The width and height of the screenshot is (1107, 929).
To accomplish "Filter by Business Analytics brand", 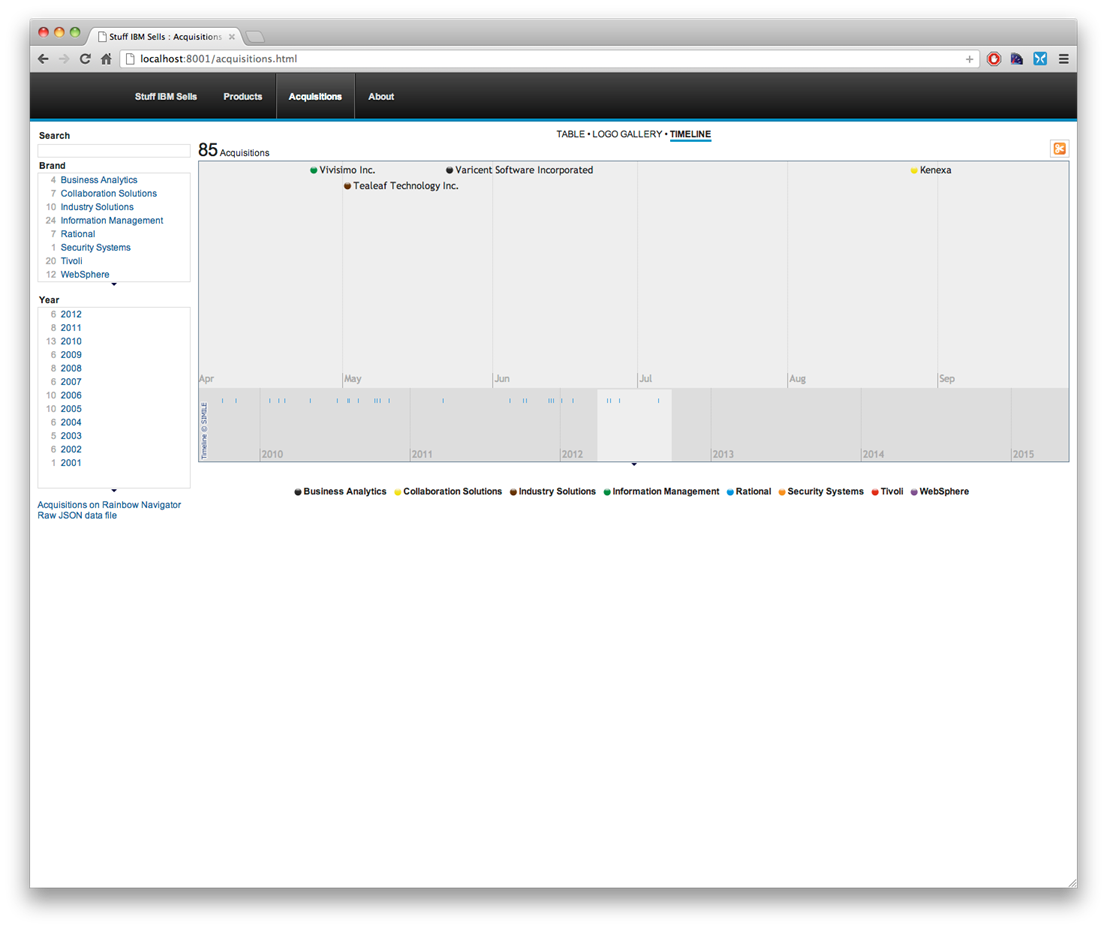I will (99, 180).
